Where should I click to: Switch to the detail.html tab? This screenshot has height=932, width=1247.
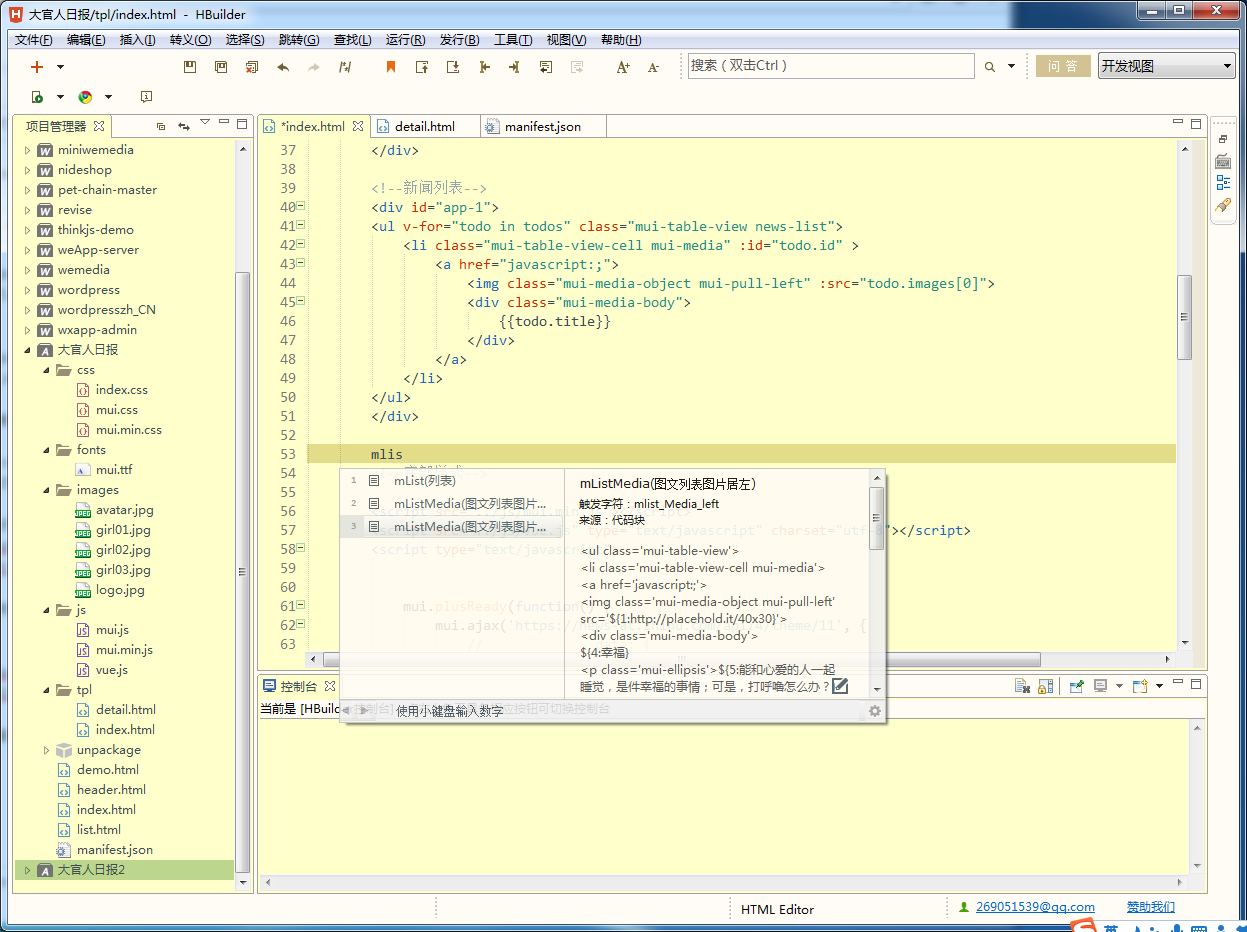pos(424,126)
